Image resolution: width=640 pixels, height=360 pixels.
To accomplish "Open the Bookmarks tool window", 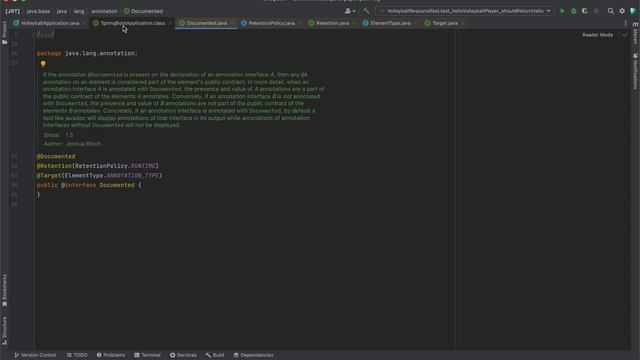I will click(4, 290).
